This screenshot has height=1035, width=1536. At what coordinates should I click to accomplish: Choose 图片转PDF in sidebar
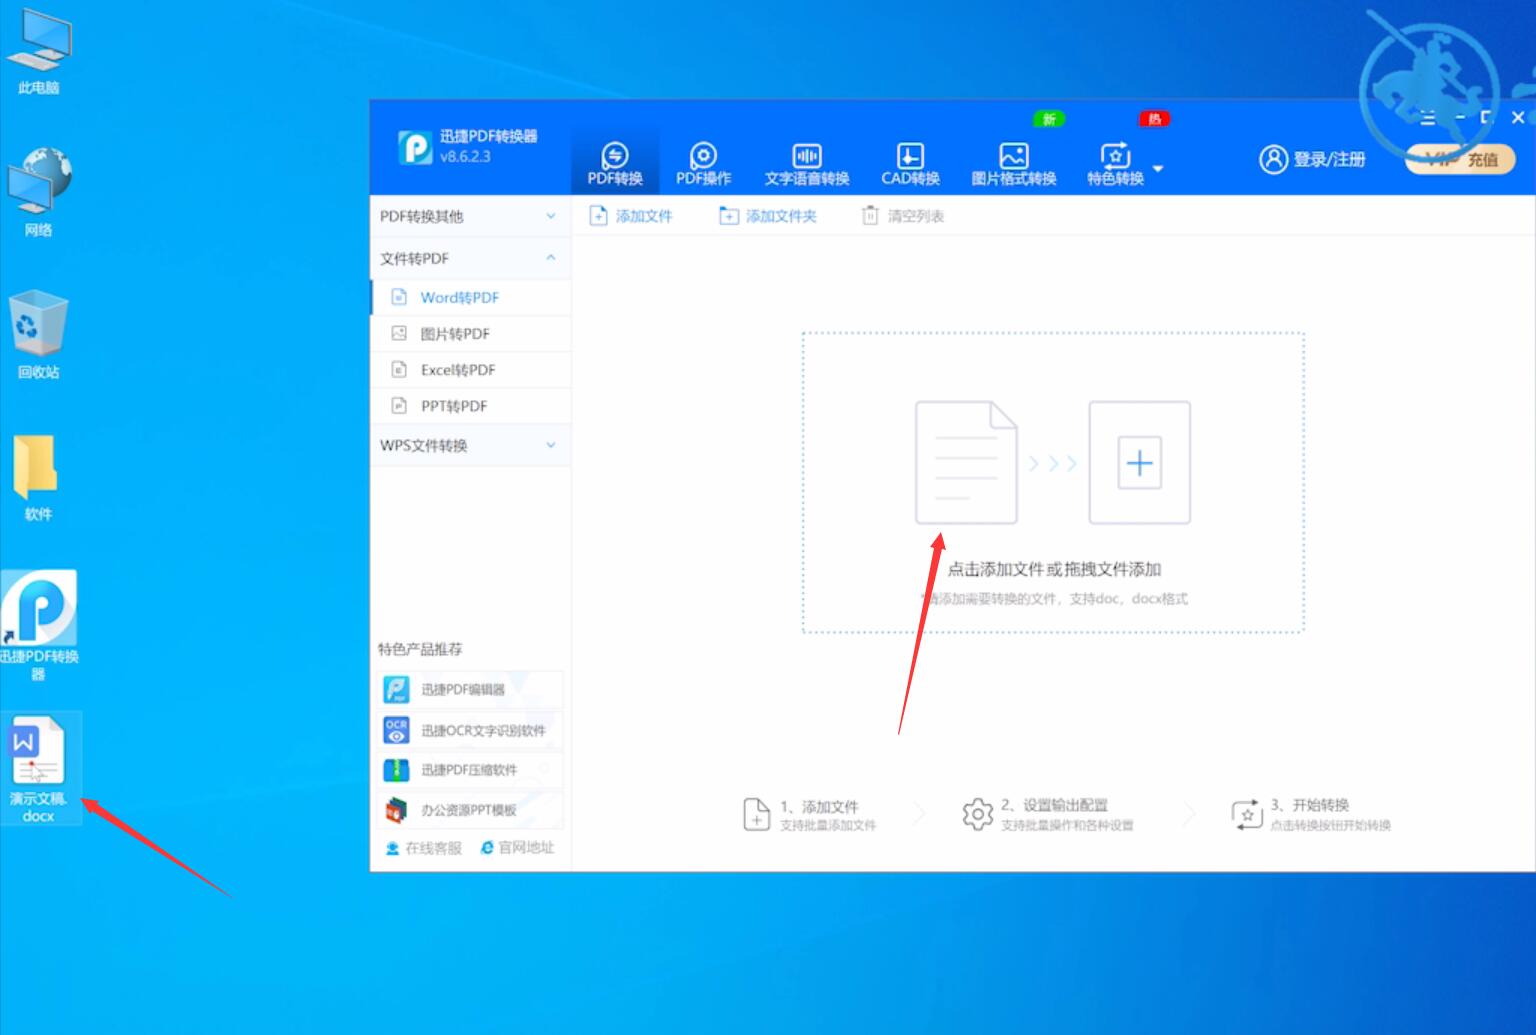(470, 333)
